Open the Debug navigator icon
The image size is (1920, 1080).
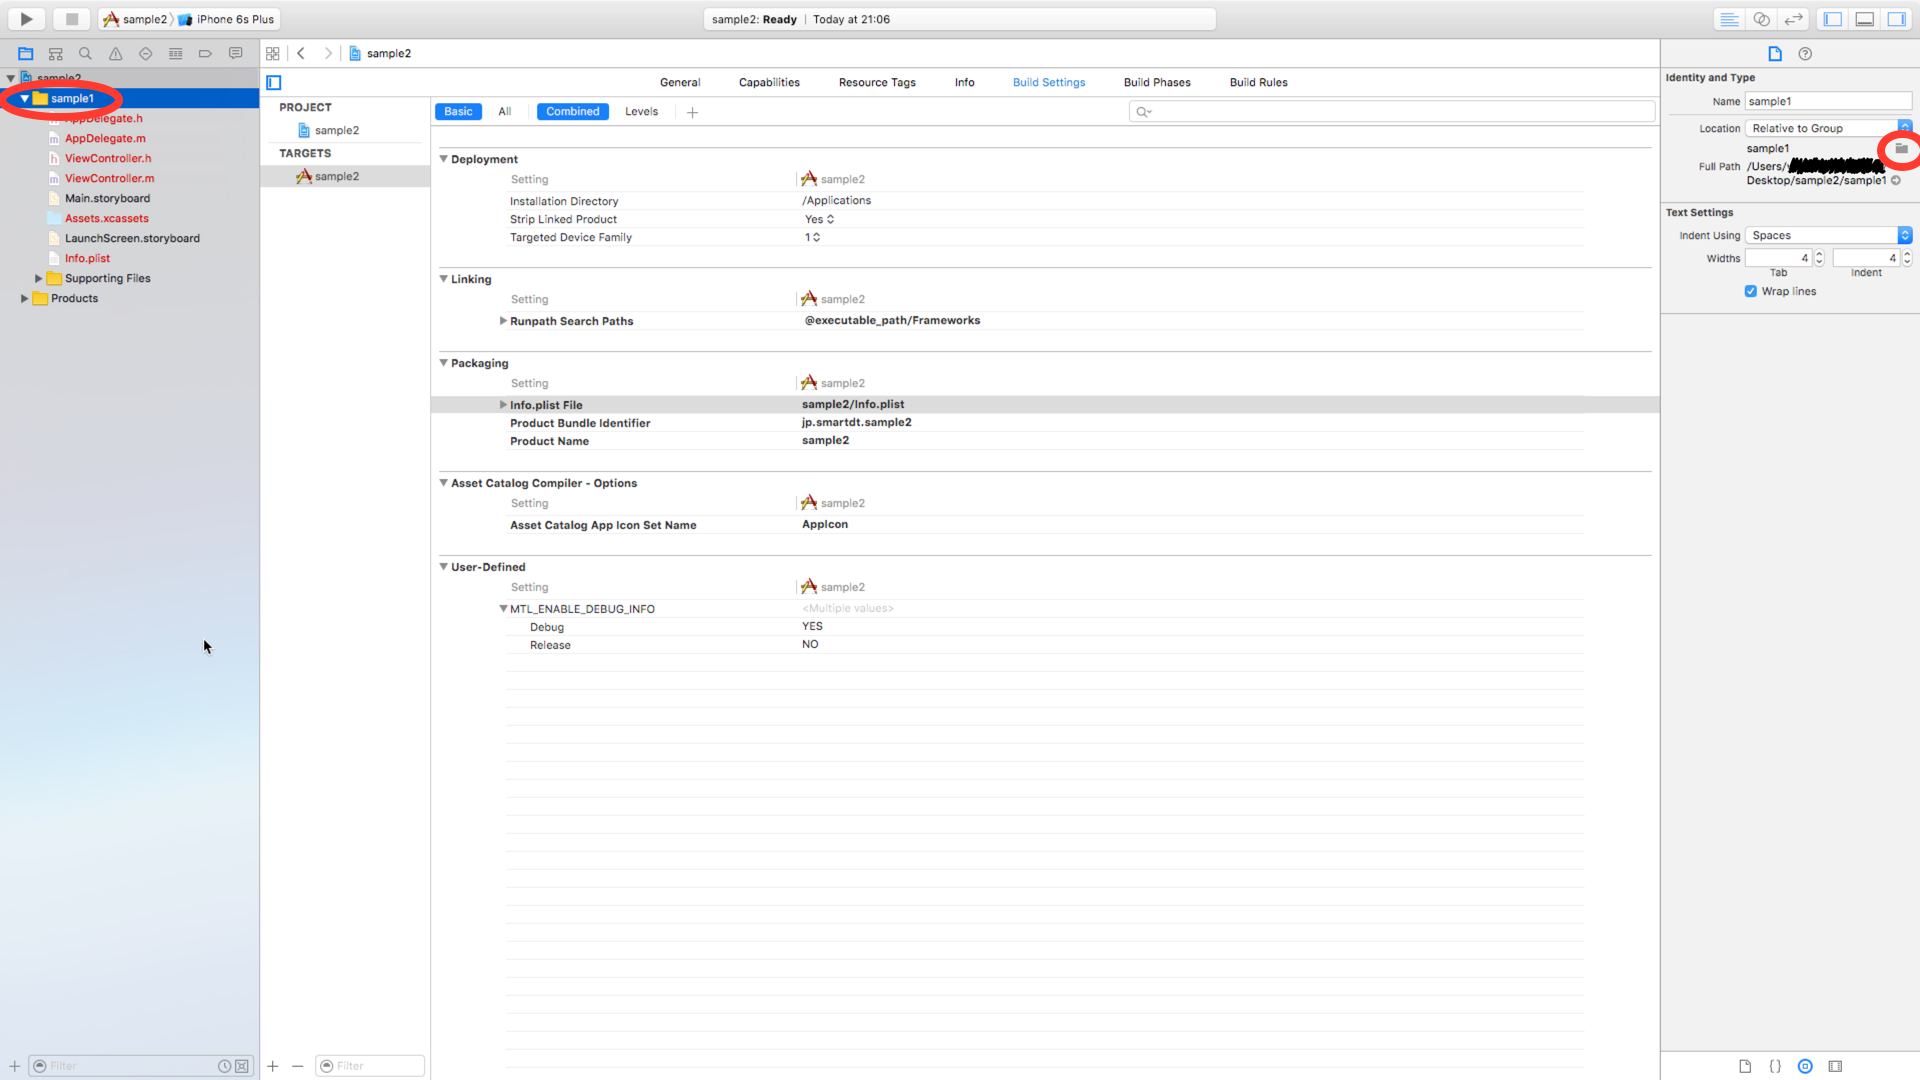tap(175, 53)
